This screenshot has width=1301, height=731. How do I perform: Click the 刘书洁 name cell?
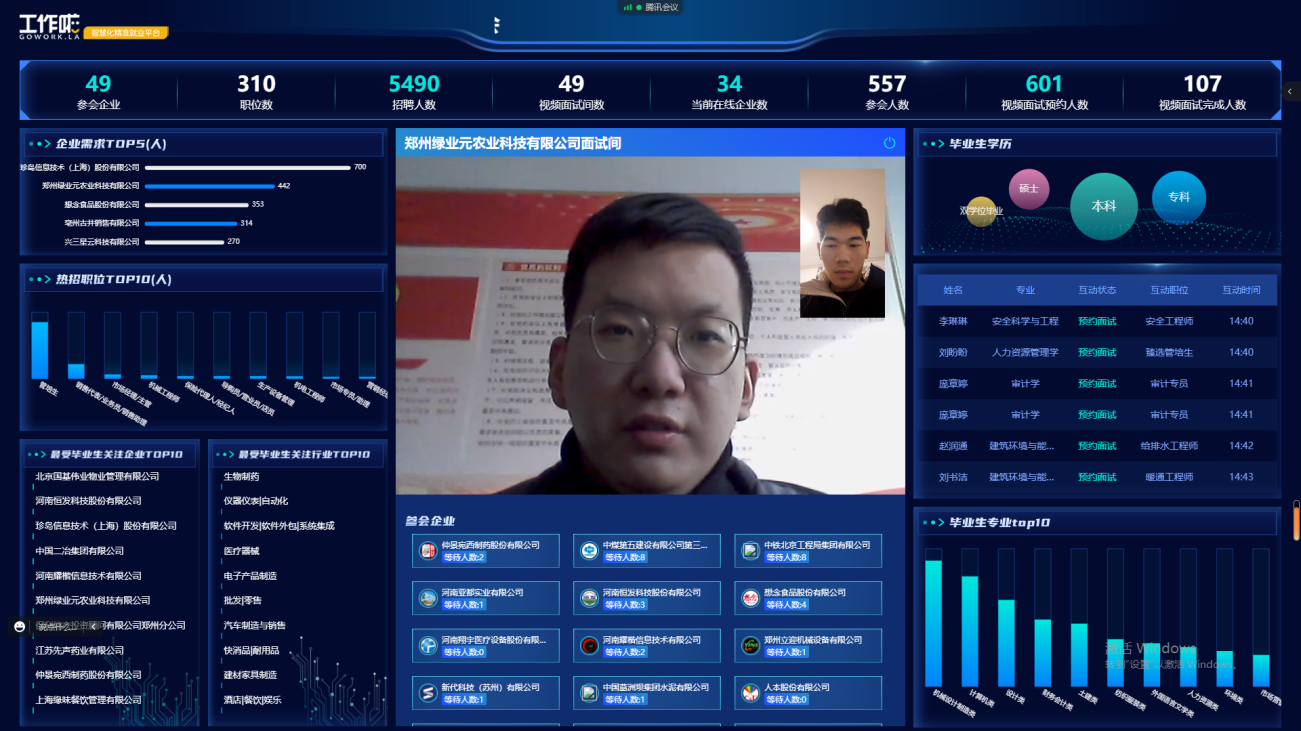point(953,477)
